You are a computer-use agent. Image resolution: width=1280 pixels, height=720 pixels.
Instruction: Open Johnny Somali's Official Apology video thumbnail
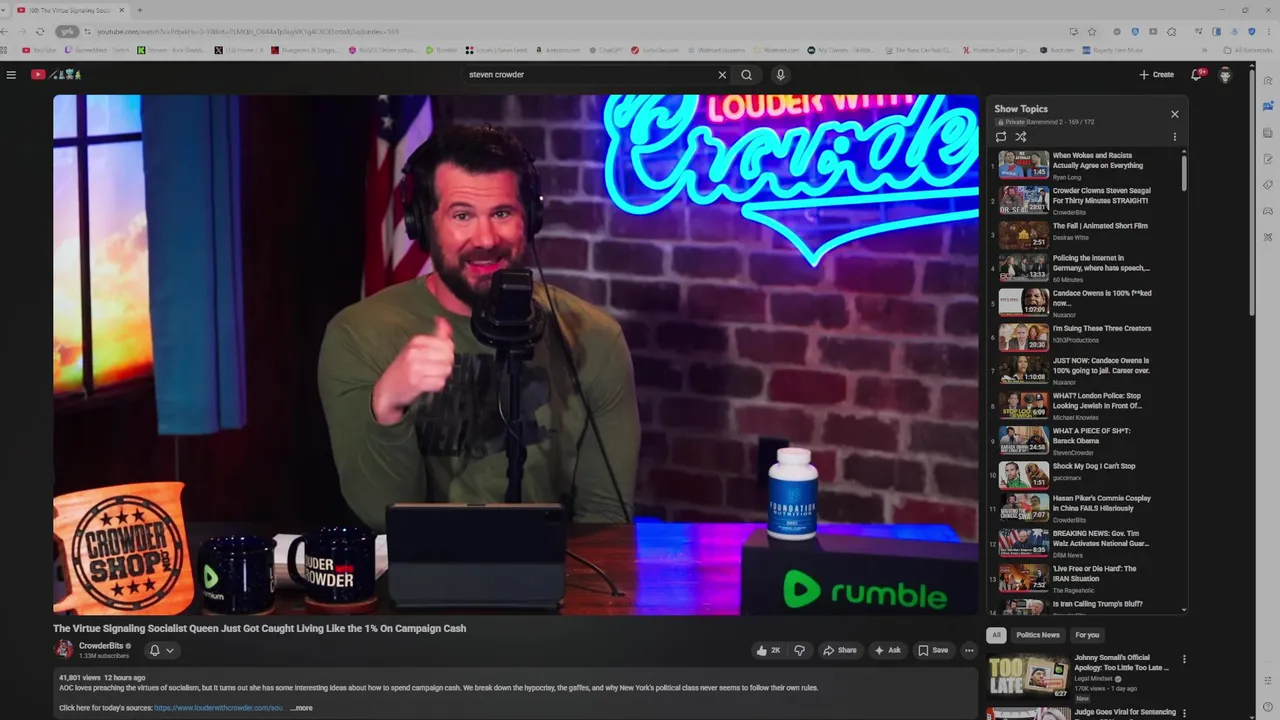(x=1028, y=676)
